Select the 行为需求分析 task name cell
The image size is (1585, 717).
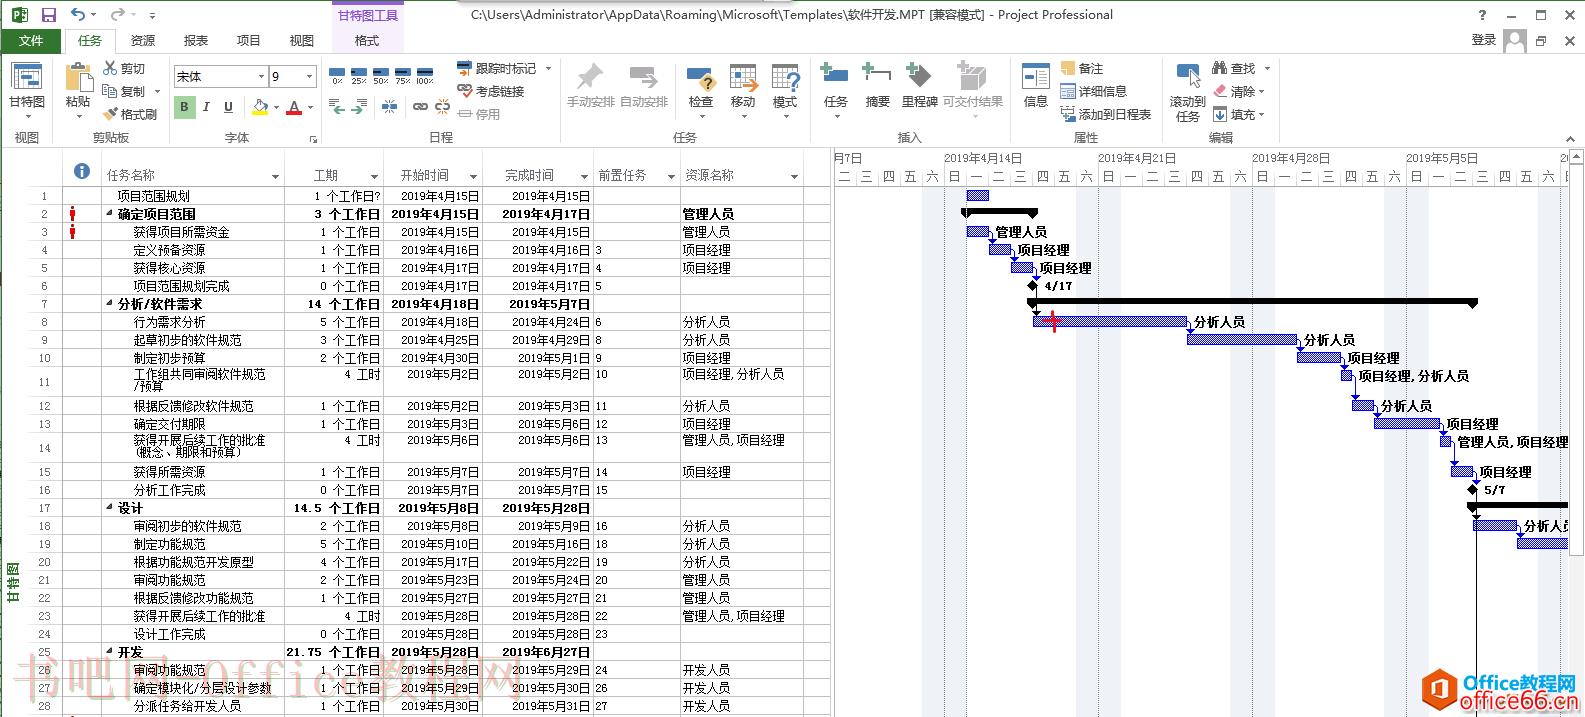click(193, 322)
